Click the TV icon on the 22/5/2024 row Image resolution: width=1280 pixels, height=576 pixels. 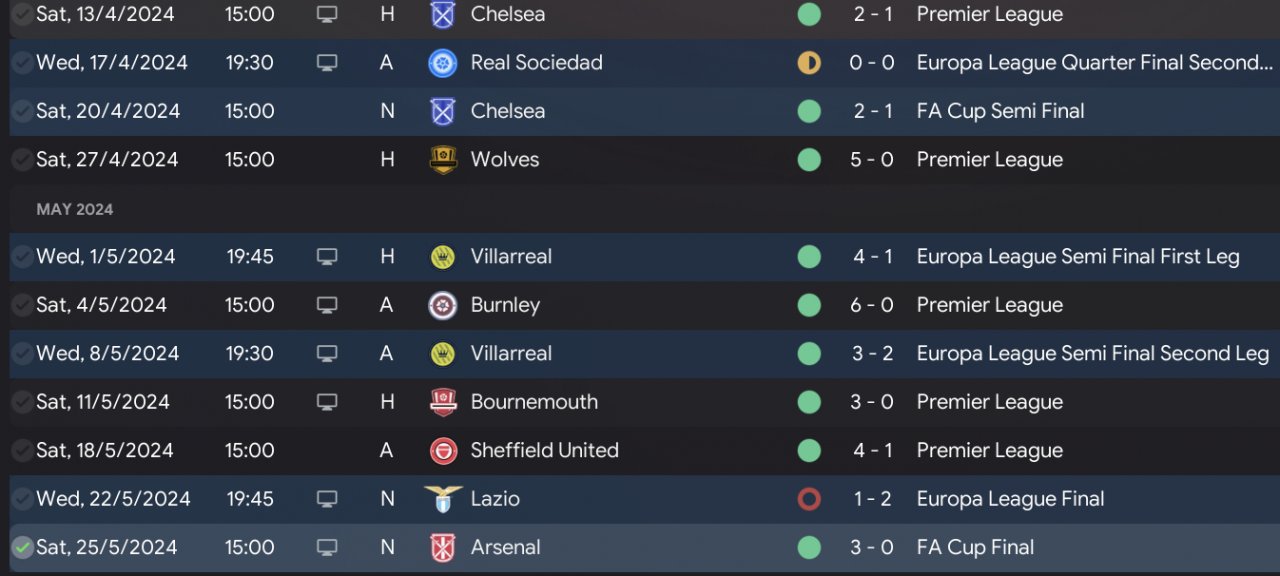click(x=327, y=499)
